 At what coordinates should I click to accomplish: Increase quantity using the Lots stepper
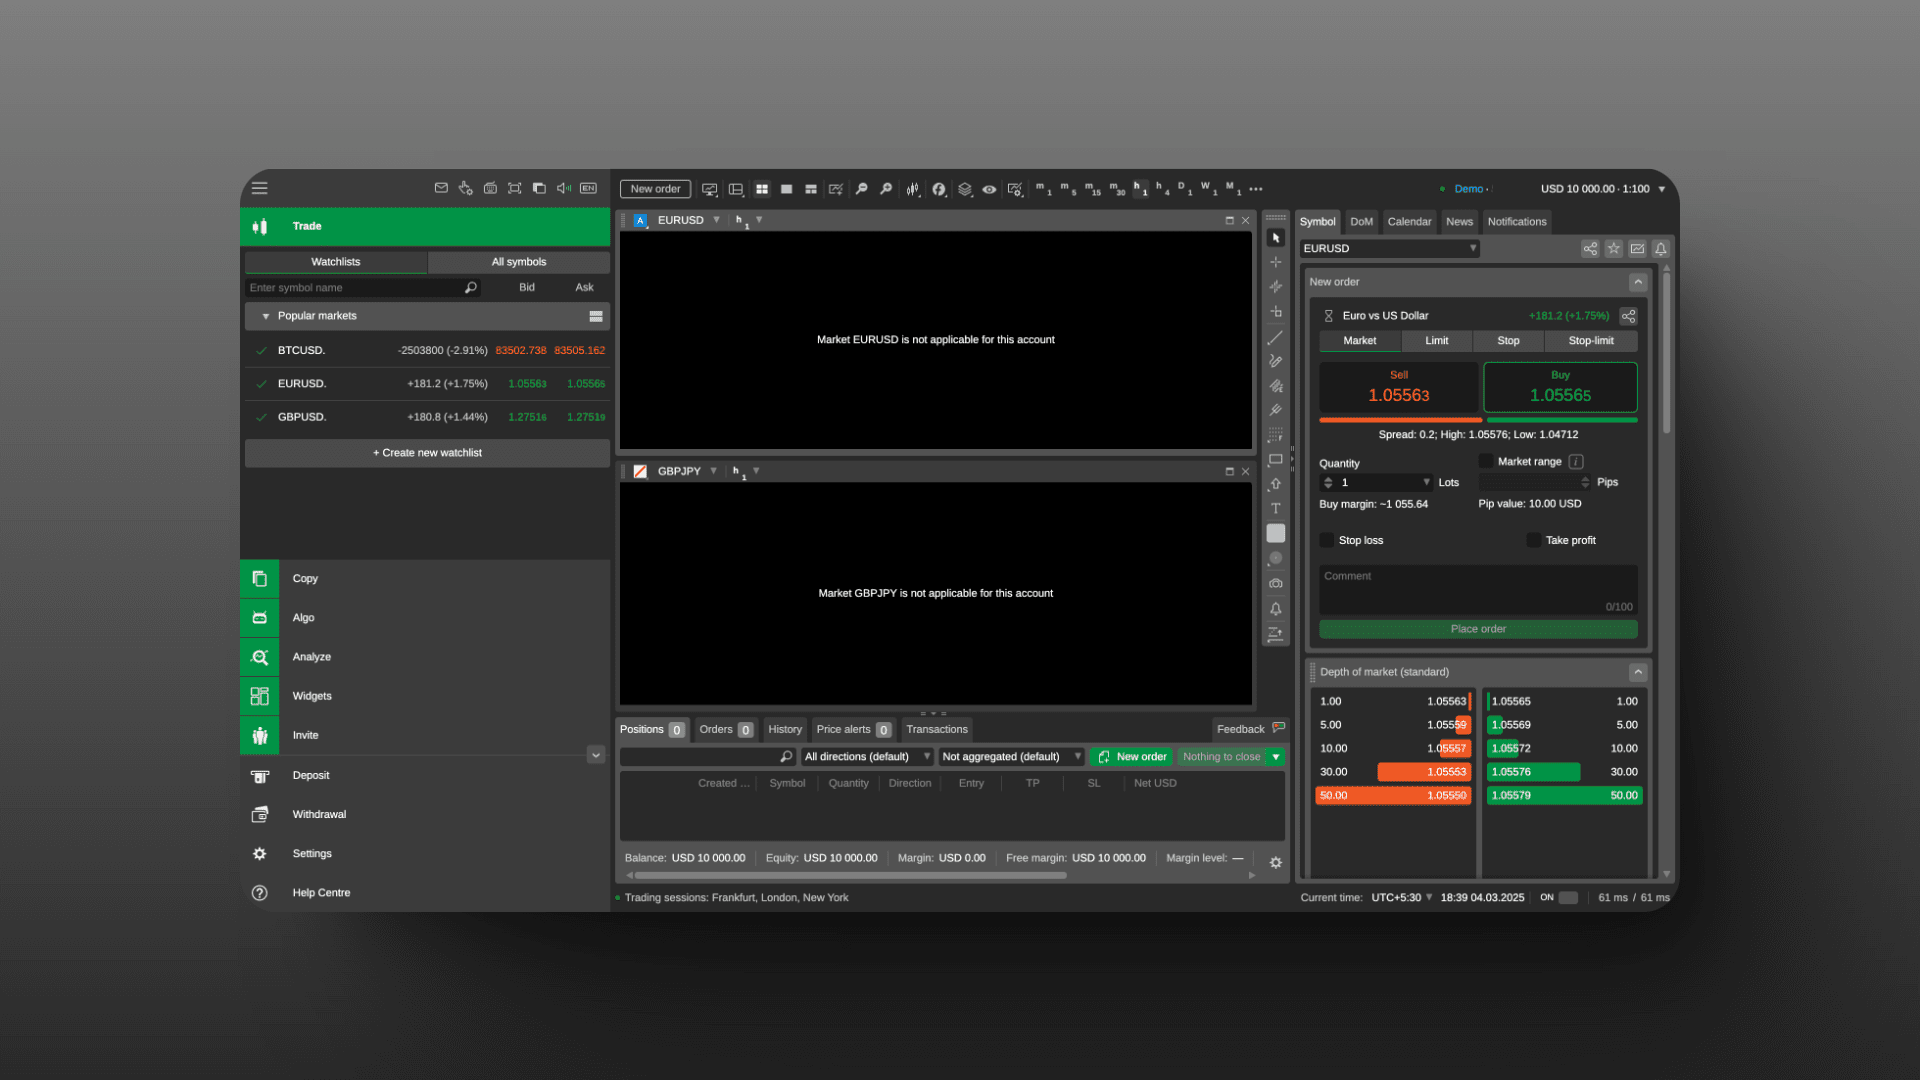(x=1330, y=478)
